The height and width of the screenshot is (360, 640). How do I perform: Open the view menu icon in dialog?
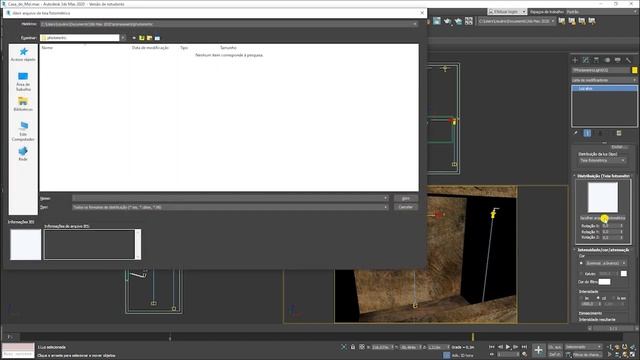pyautogui.click(x=157, y=38)
